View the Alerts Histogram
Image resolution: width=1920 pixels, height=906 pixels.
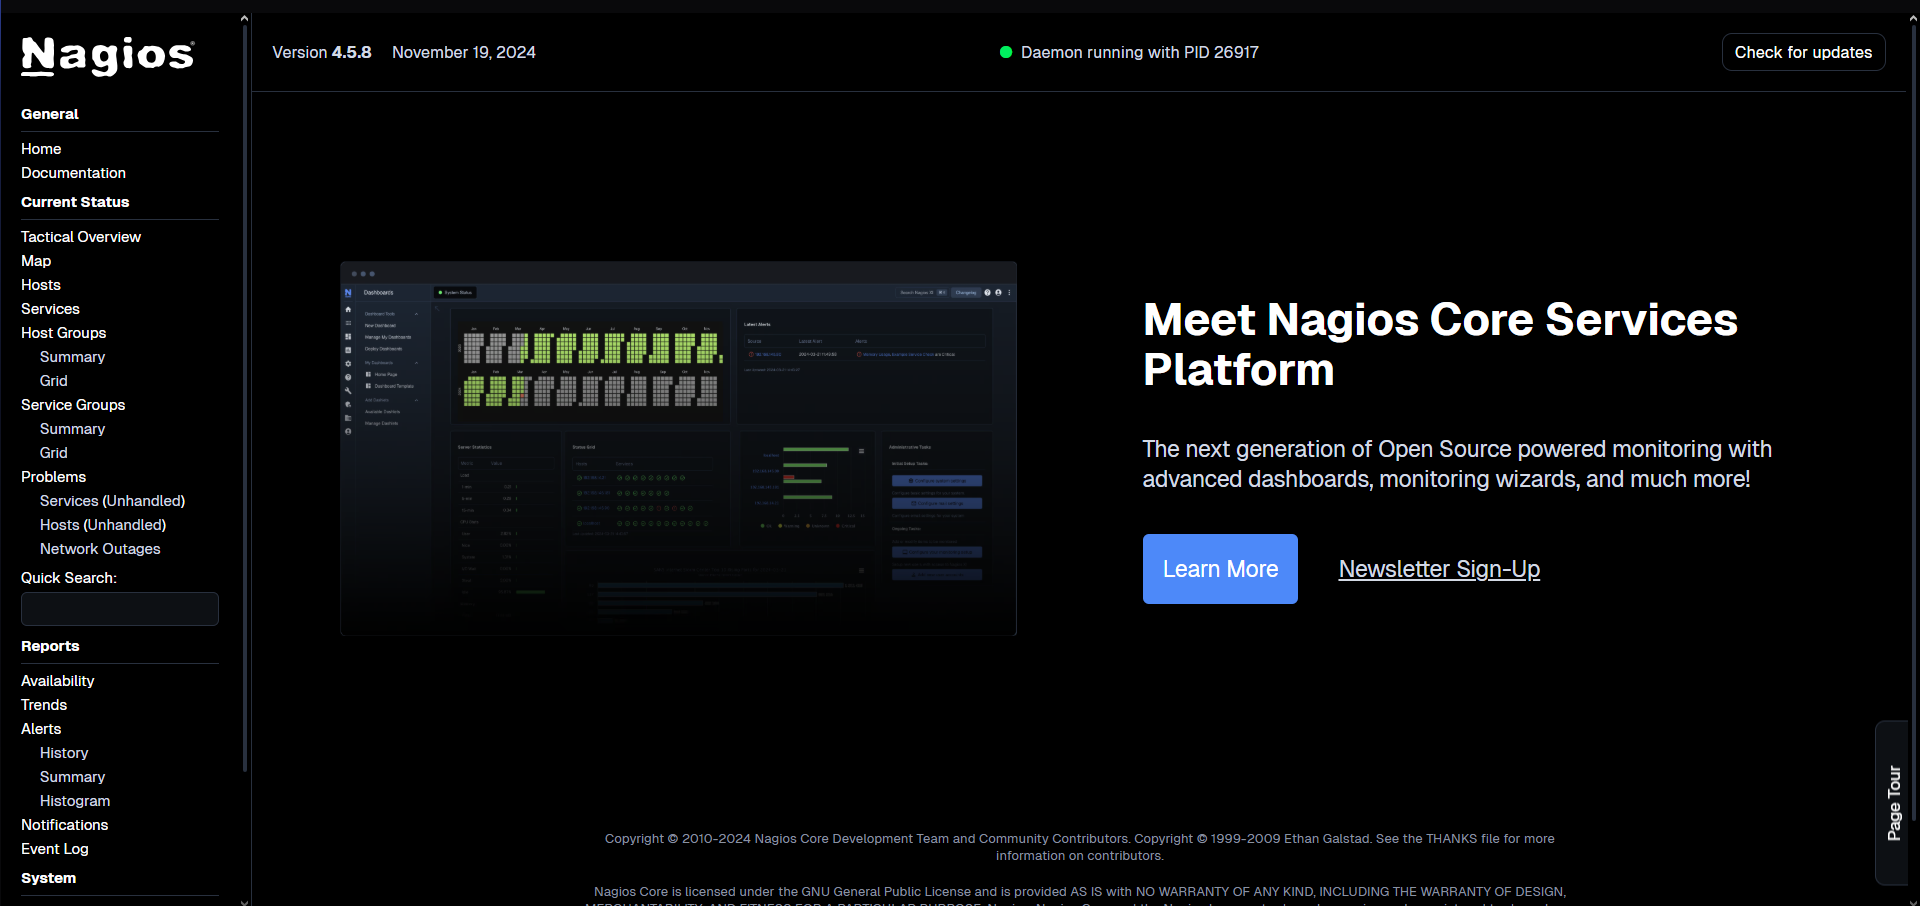pos(75,800)
